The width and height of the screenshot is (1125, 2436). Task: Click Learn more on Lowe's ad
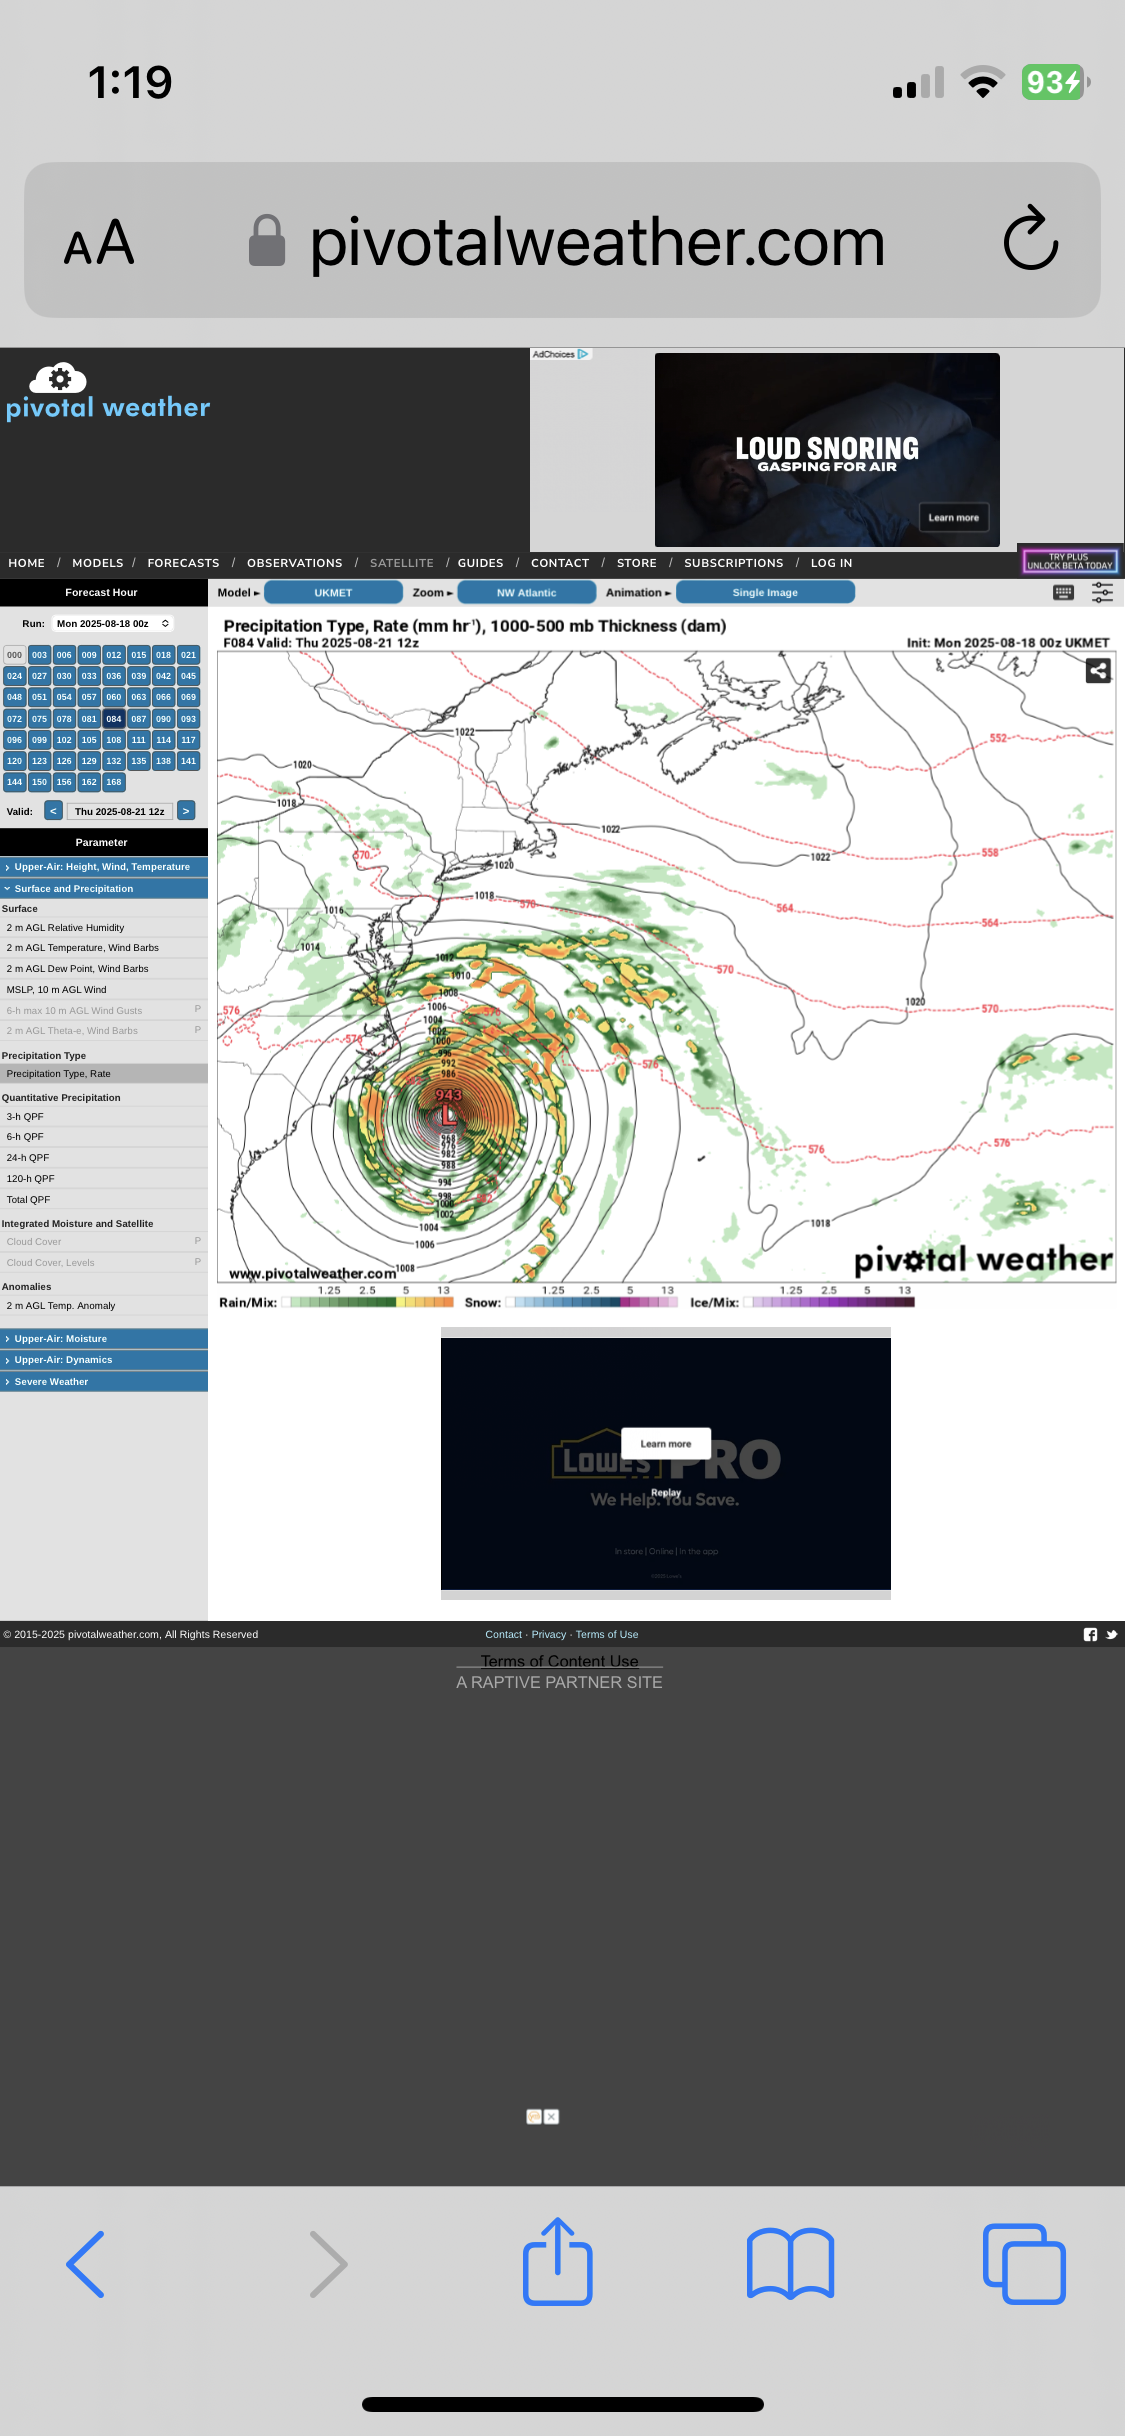click(x=666, y=1443)
